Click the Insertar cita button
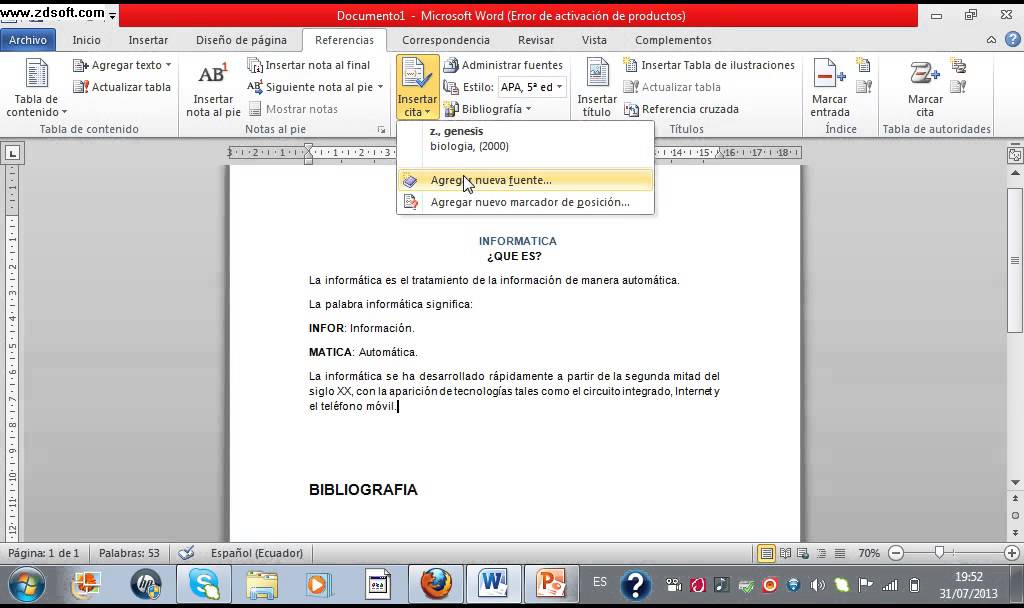Screen dimensions: 1024x608 (x=417, y=87)
